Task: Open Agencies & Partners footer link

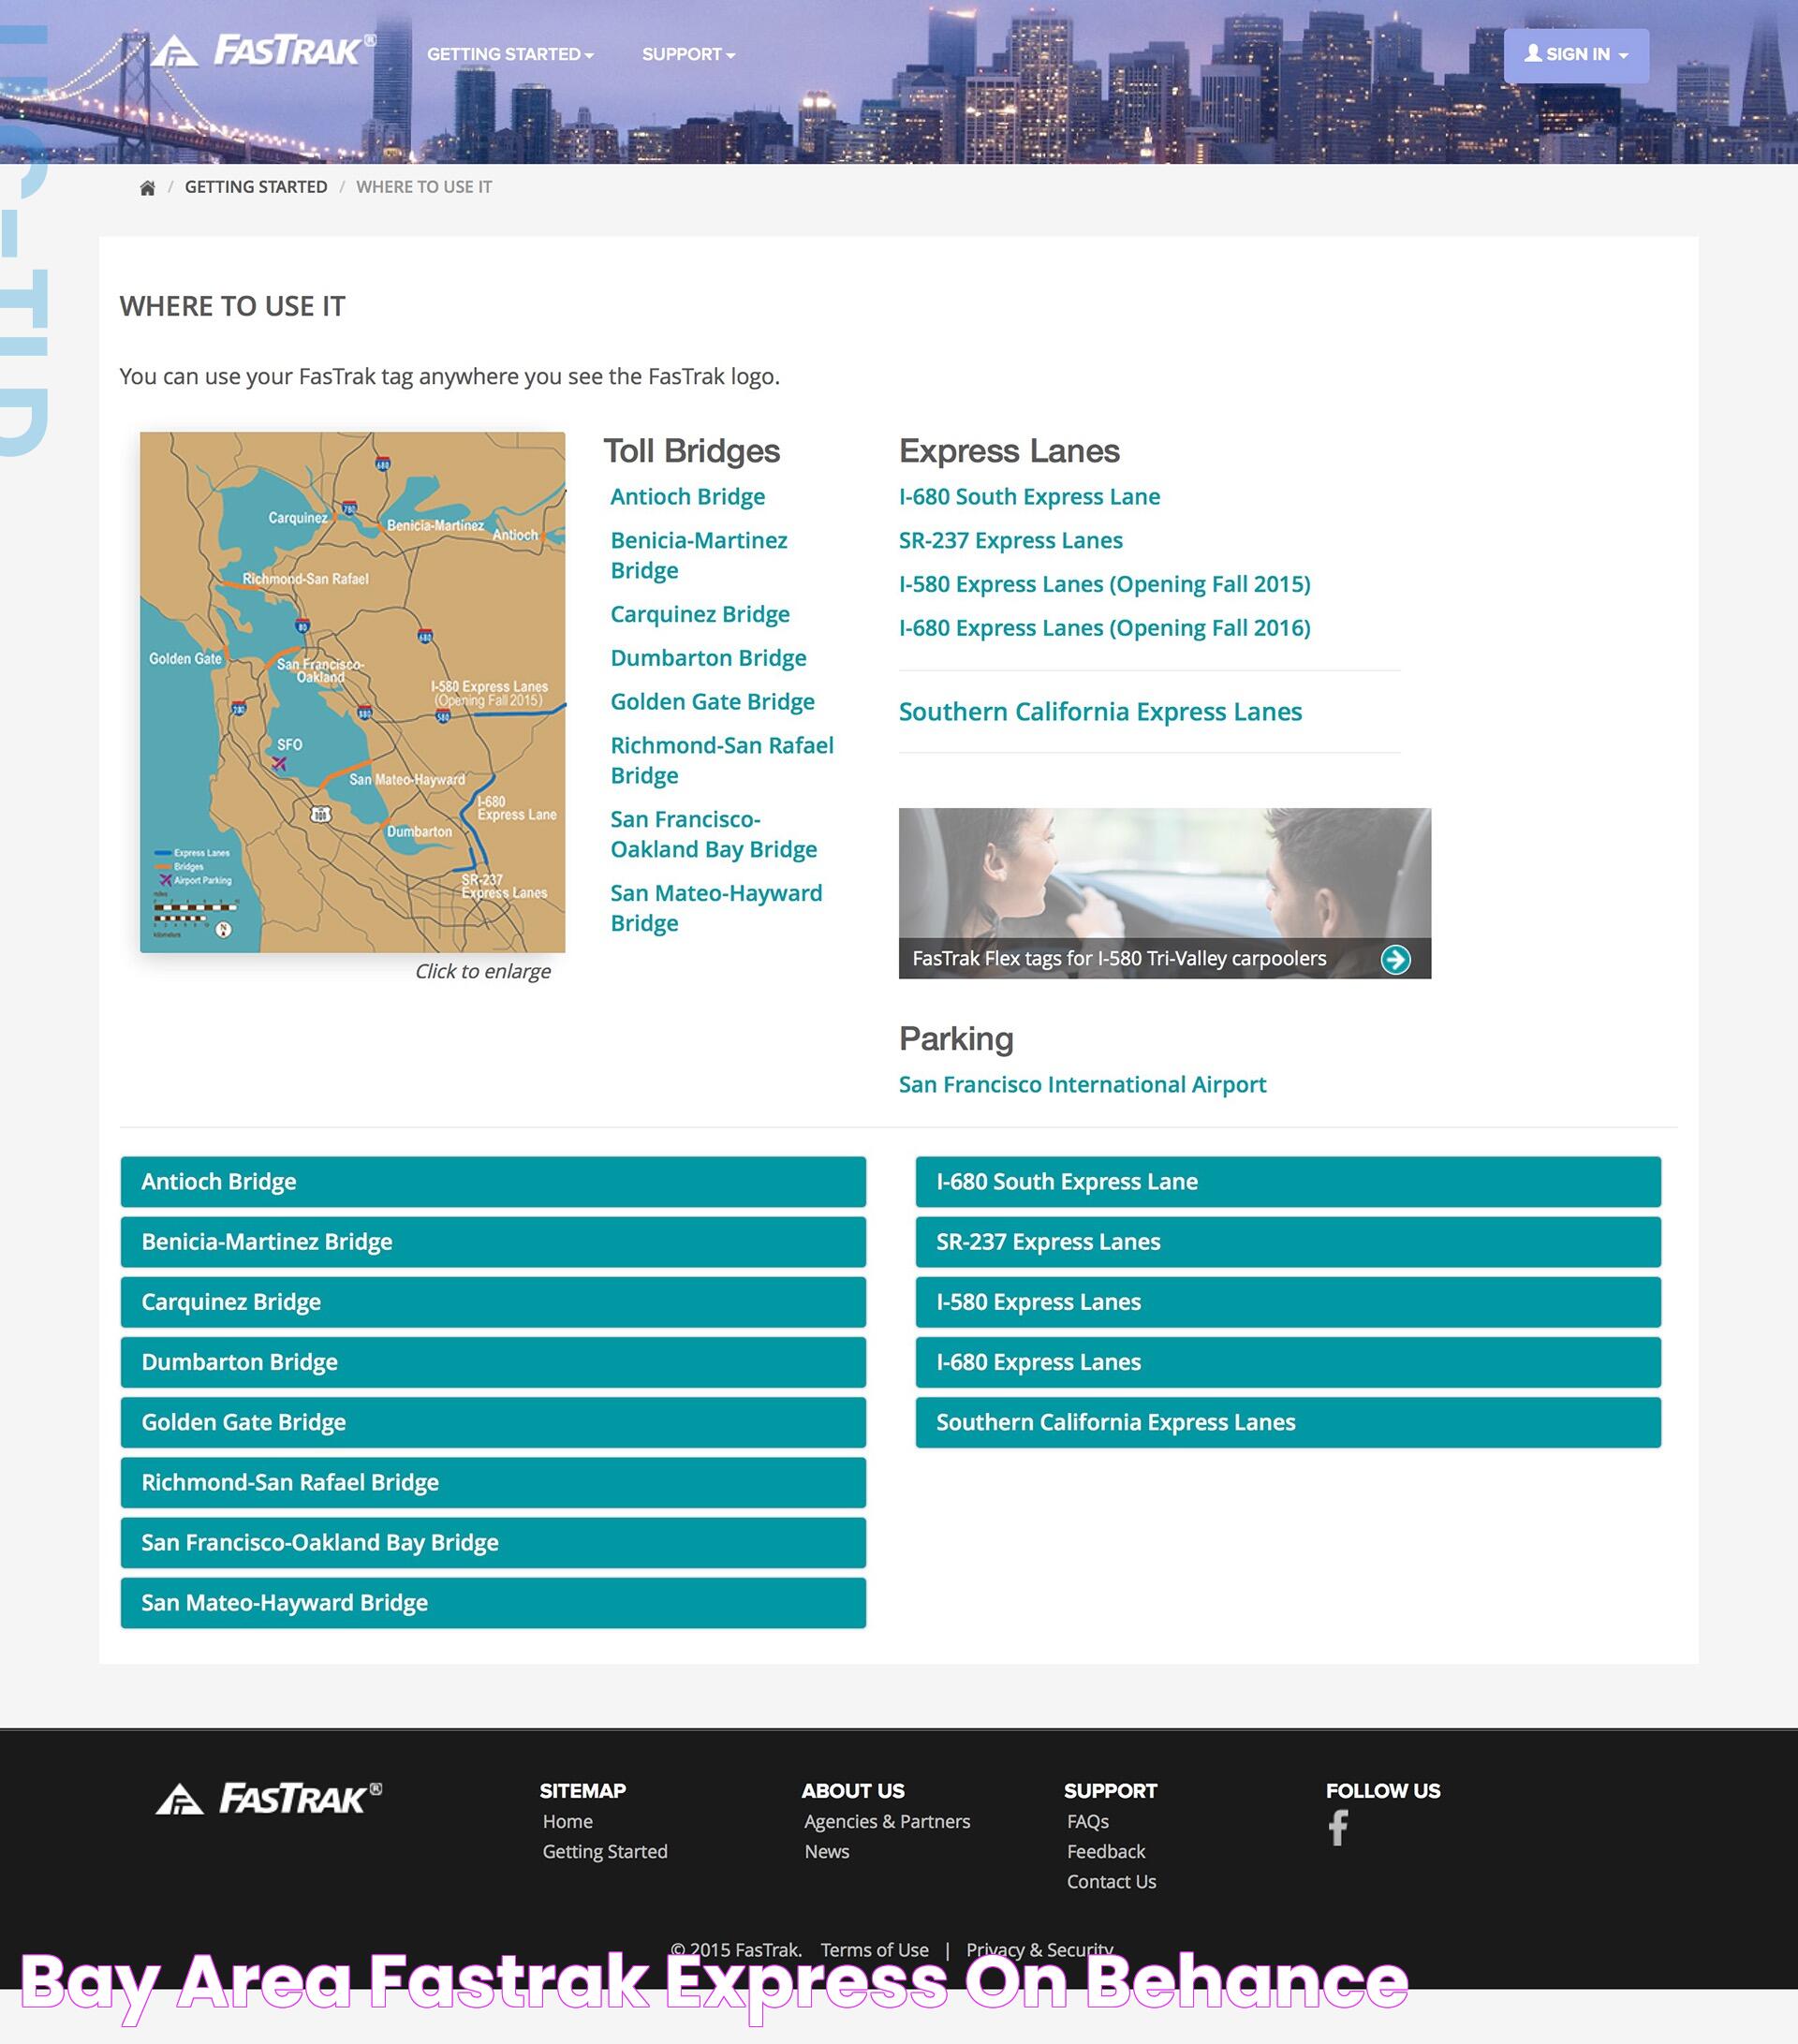Action: [x=887, y=1822]
